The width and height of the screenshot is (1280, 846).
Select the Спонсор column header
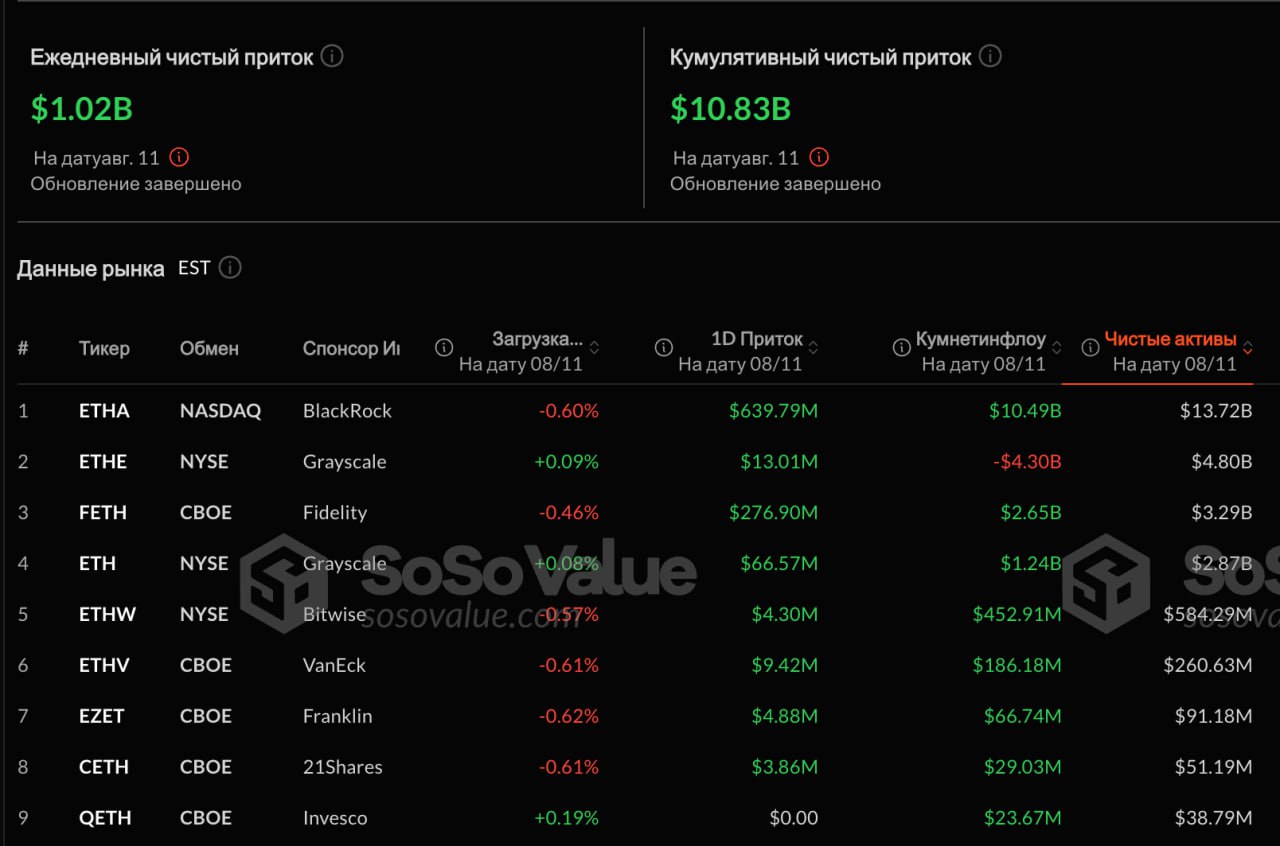[x=351, y=348]
